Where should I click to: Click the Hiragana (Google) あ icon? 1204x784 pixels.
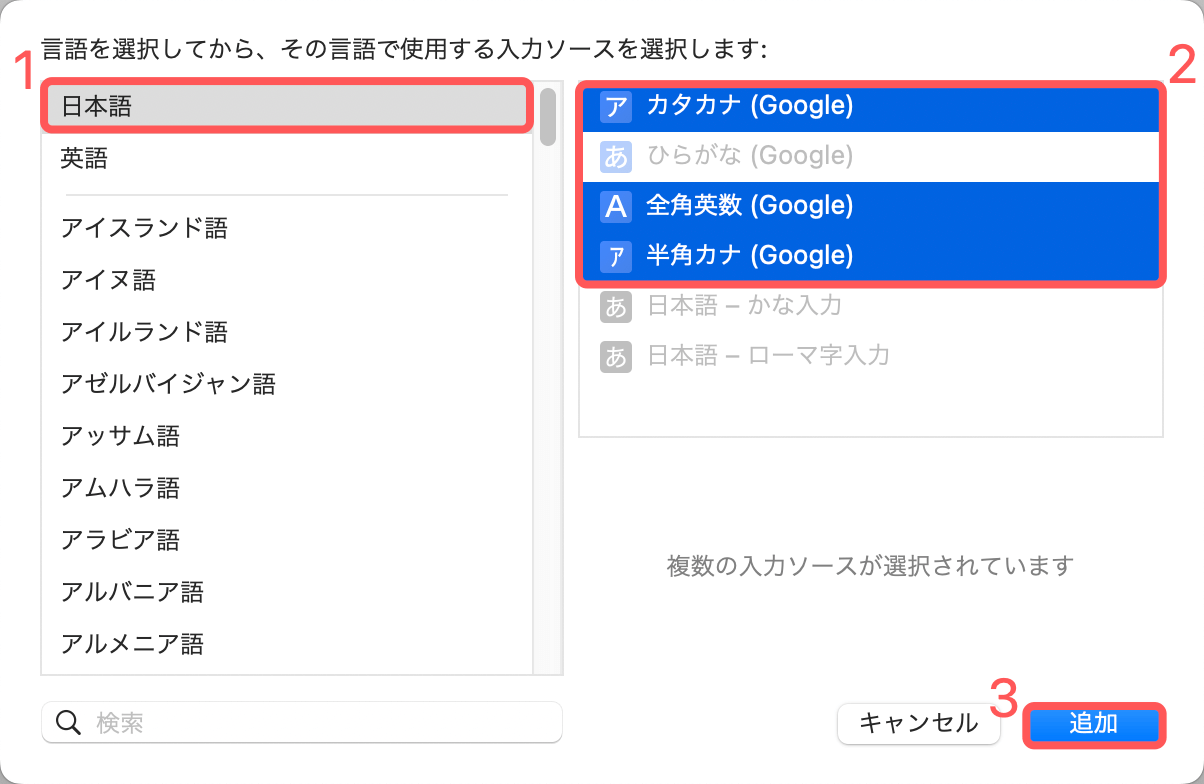pyautogui.click(x=616, y=156)
